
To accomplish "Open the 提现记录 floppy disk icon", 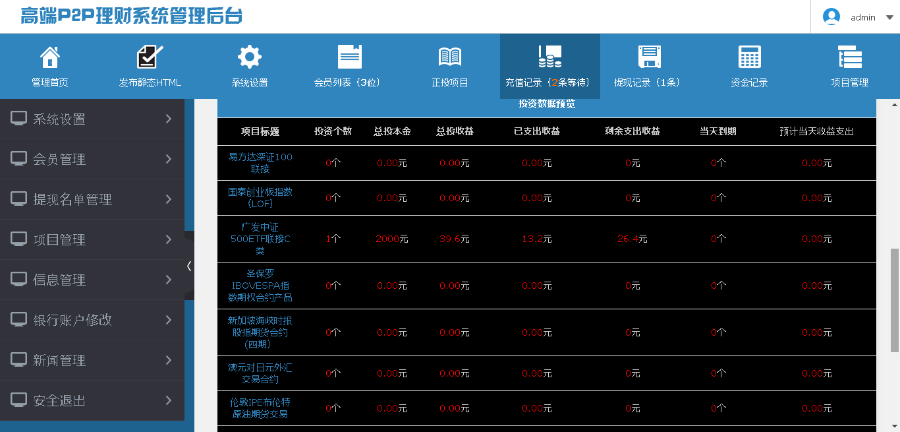I will pyautogui.click(x=650, y=57).
